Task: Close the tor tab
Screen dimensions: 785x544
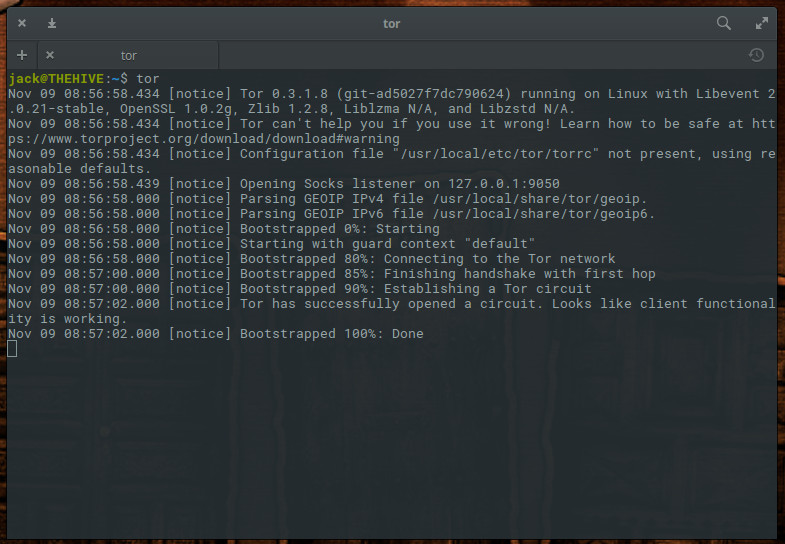Action: [50, 55]
